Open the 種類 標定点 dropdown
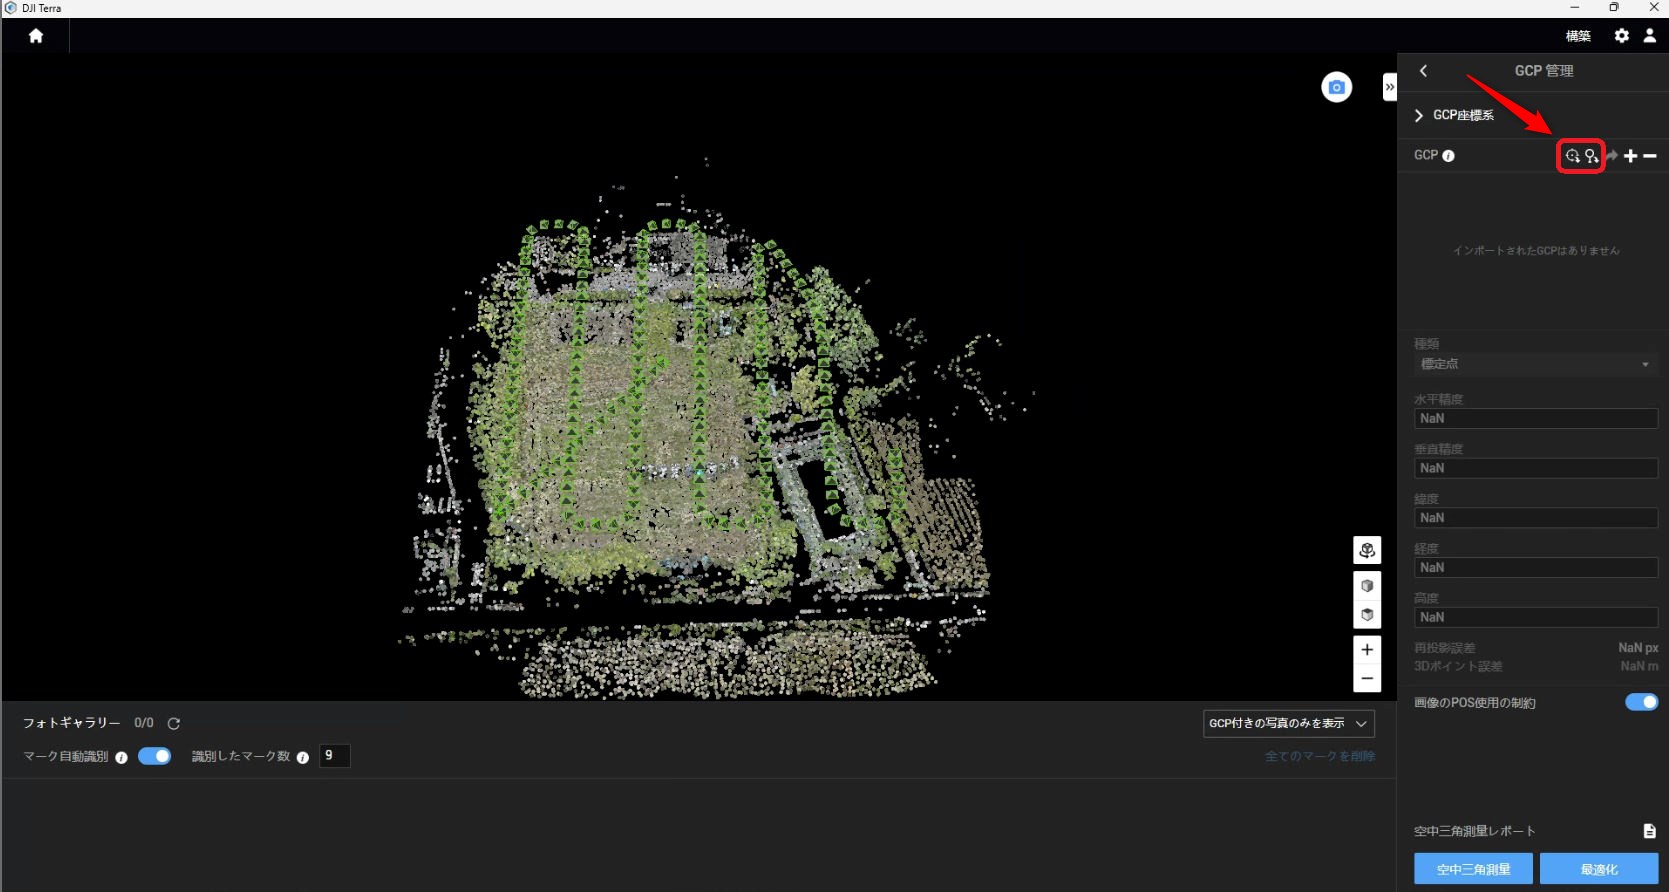The width and height of the screenshot is (1669, 892). click(x=1535, y=364)
